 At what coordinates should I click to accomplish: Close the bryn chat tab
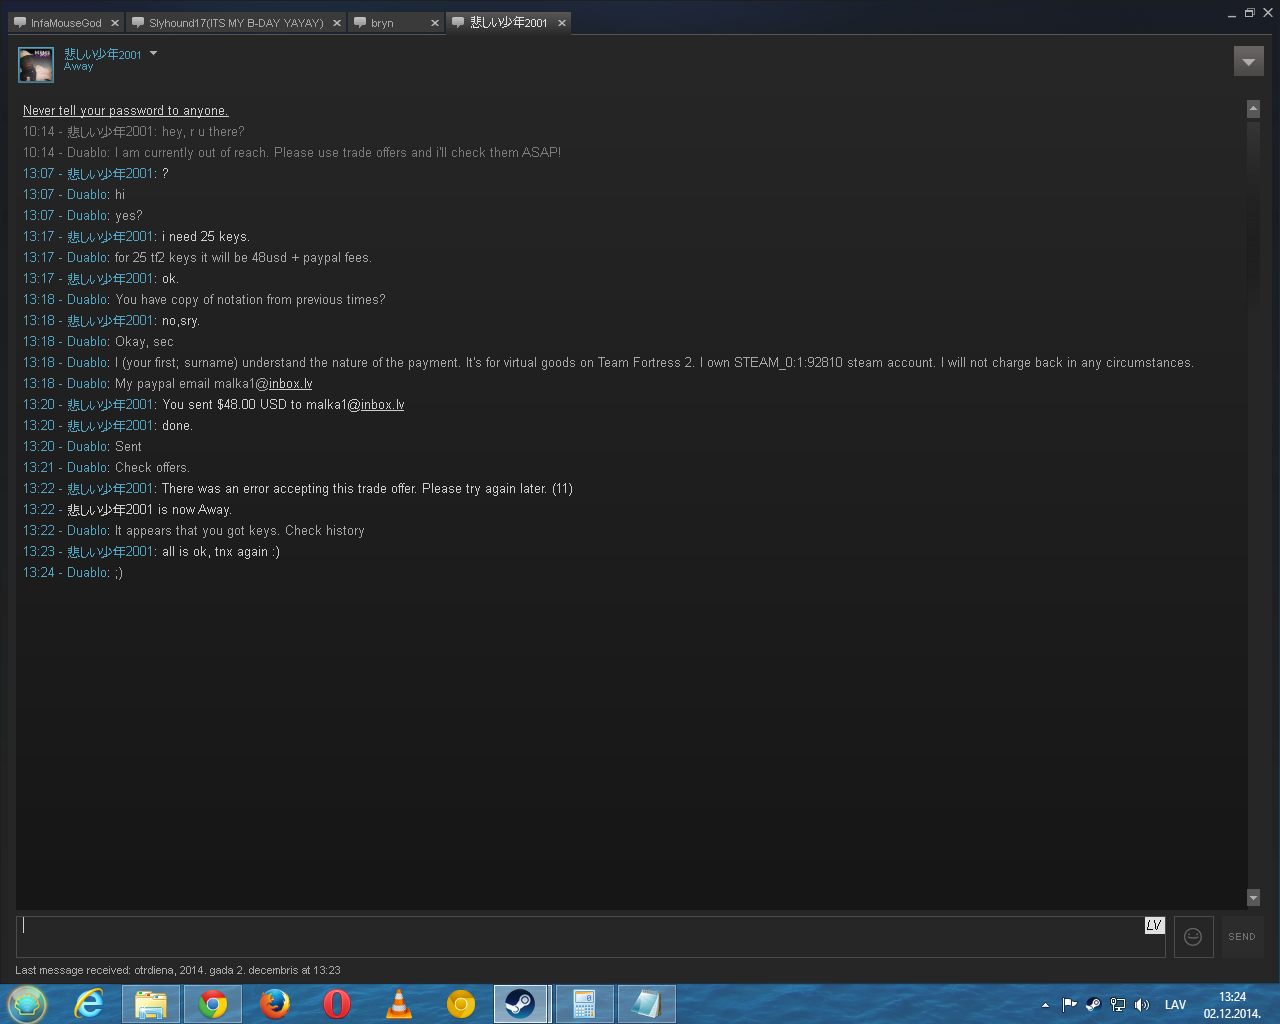coord(435,23)
